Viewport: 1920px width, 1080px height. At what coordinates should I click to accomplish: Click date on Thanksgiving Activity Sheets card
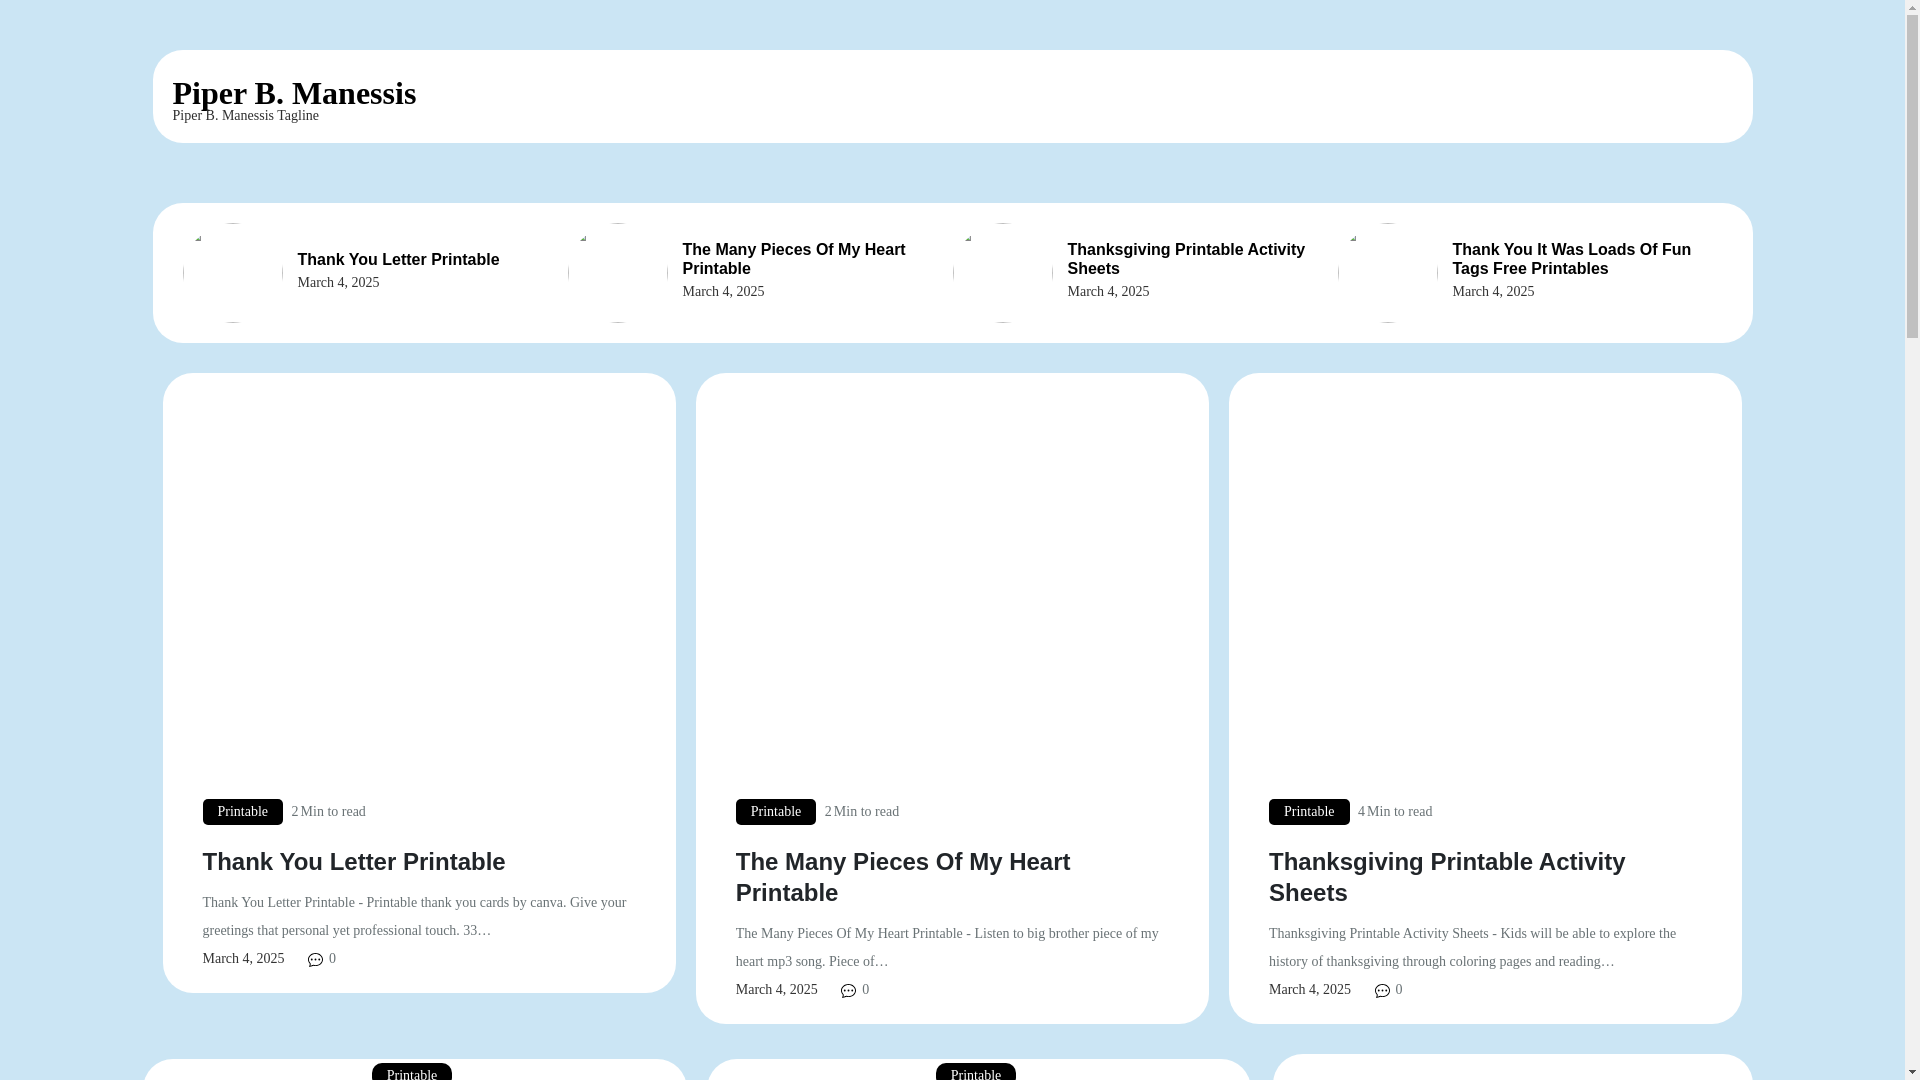point(1310,990)
